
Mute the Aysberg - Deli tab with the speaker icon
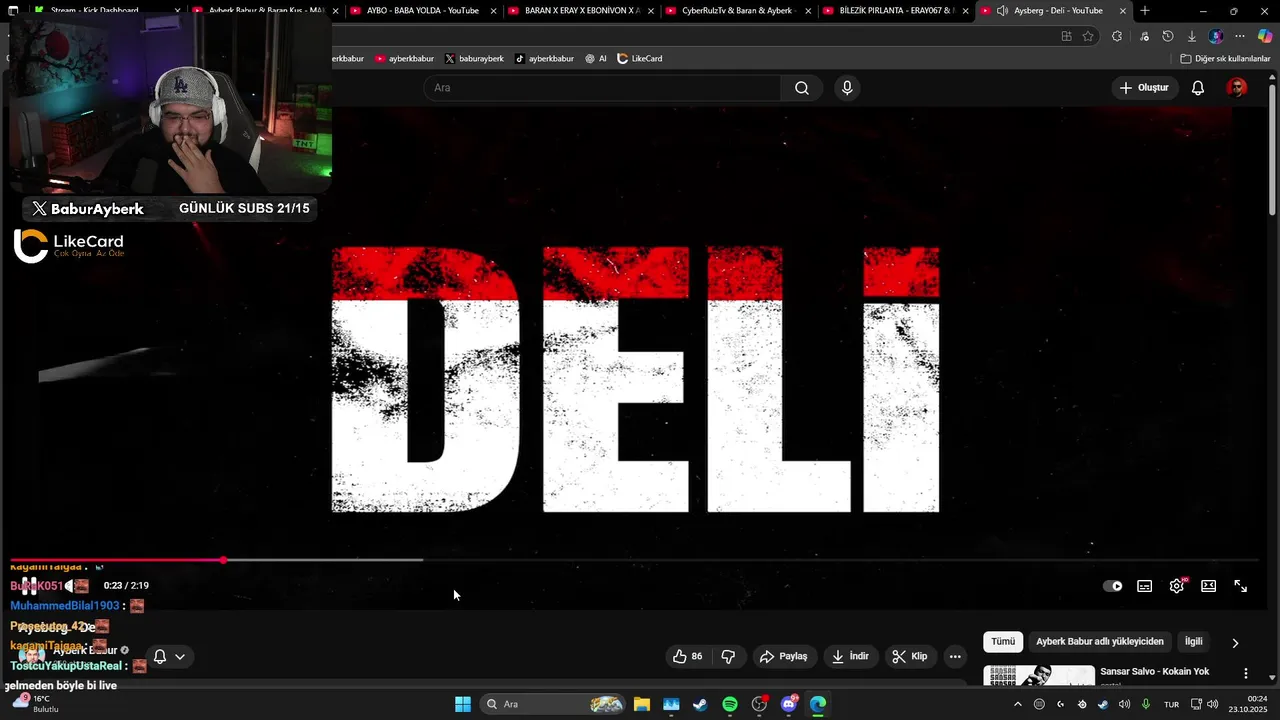click(1002, 11)
